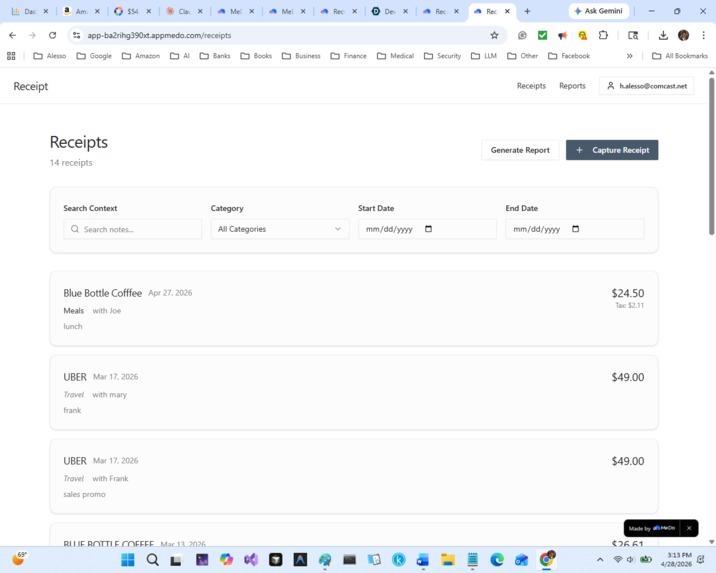Open the UBER receipt with Frank
This screenshot has width=716, height=573.
354,477
